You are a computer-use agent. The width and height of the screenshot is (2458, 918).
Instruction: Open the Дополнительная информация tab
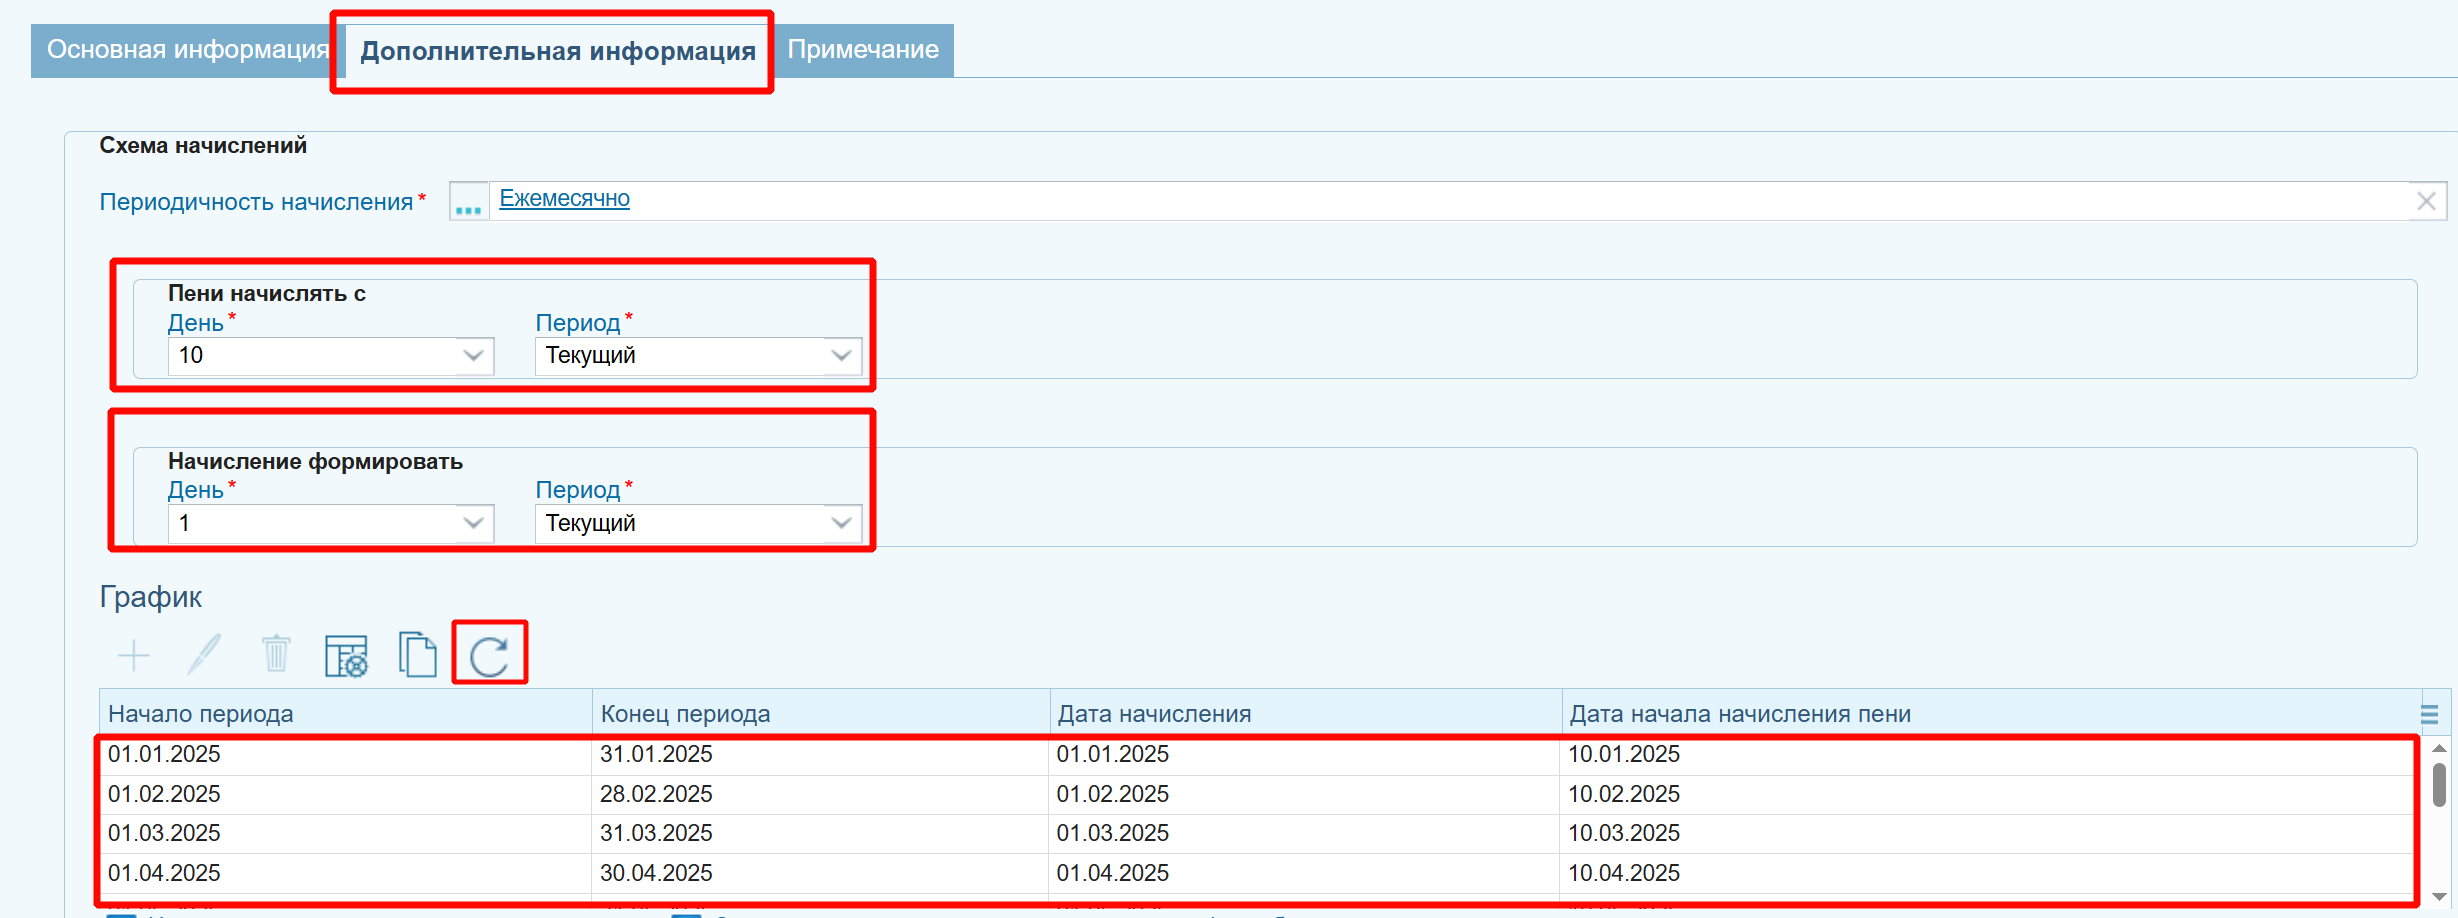pyautogui.click(x=557, y=51)
